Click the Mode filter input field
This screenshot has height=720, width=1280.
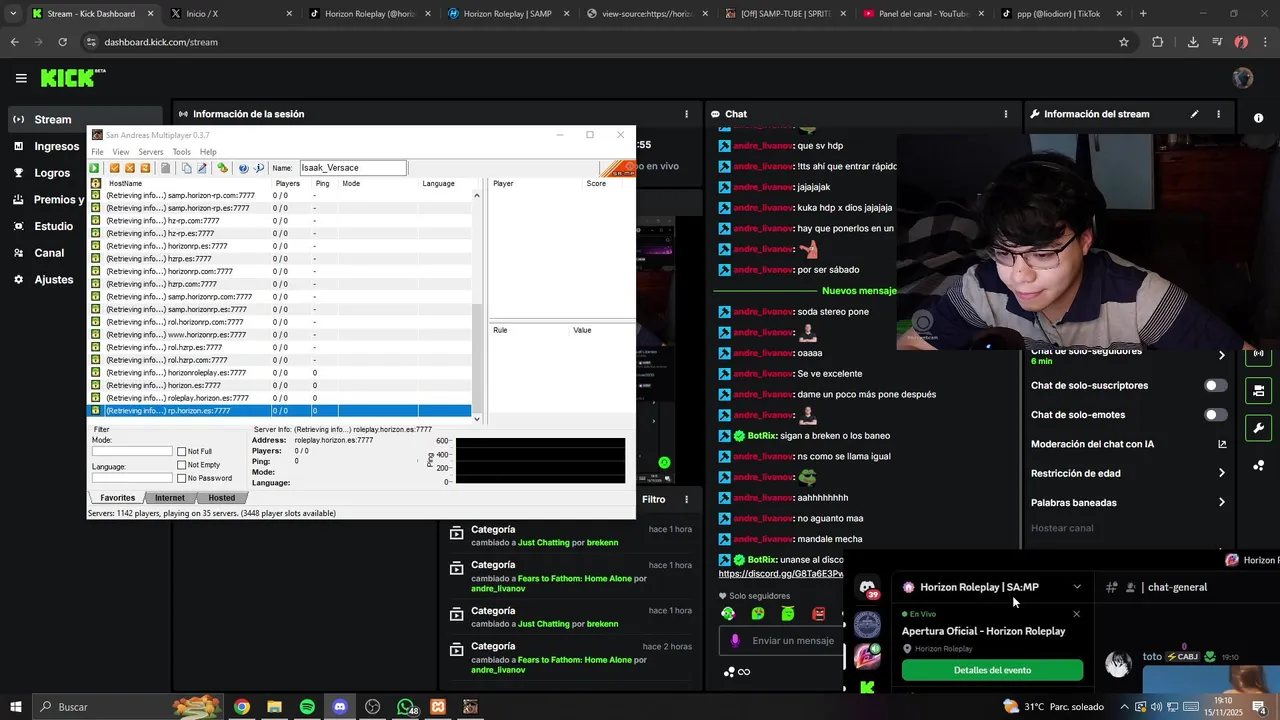pos(132,452)
